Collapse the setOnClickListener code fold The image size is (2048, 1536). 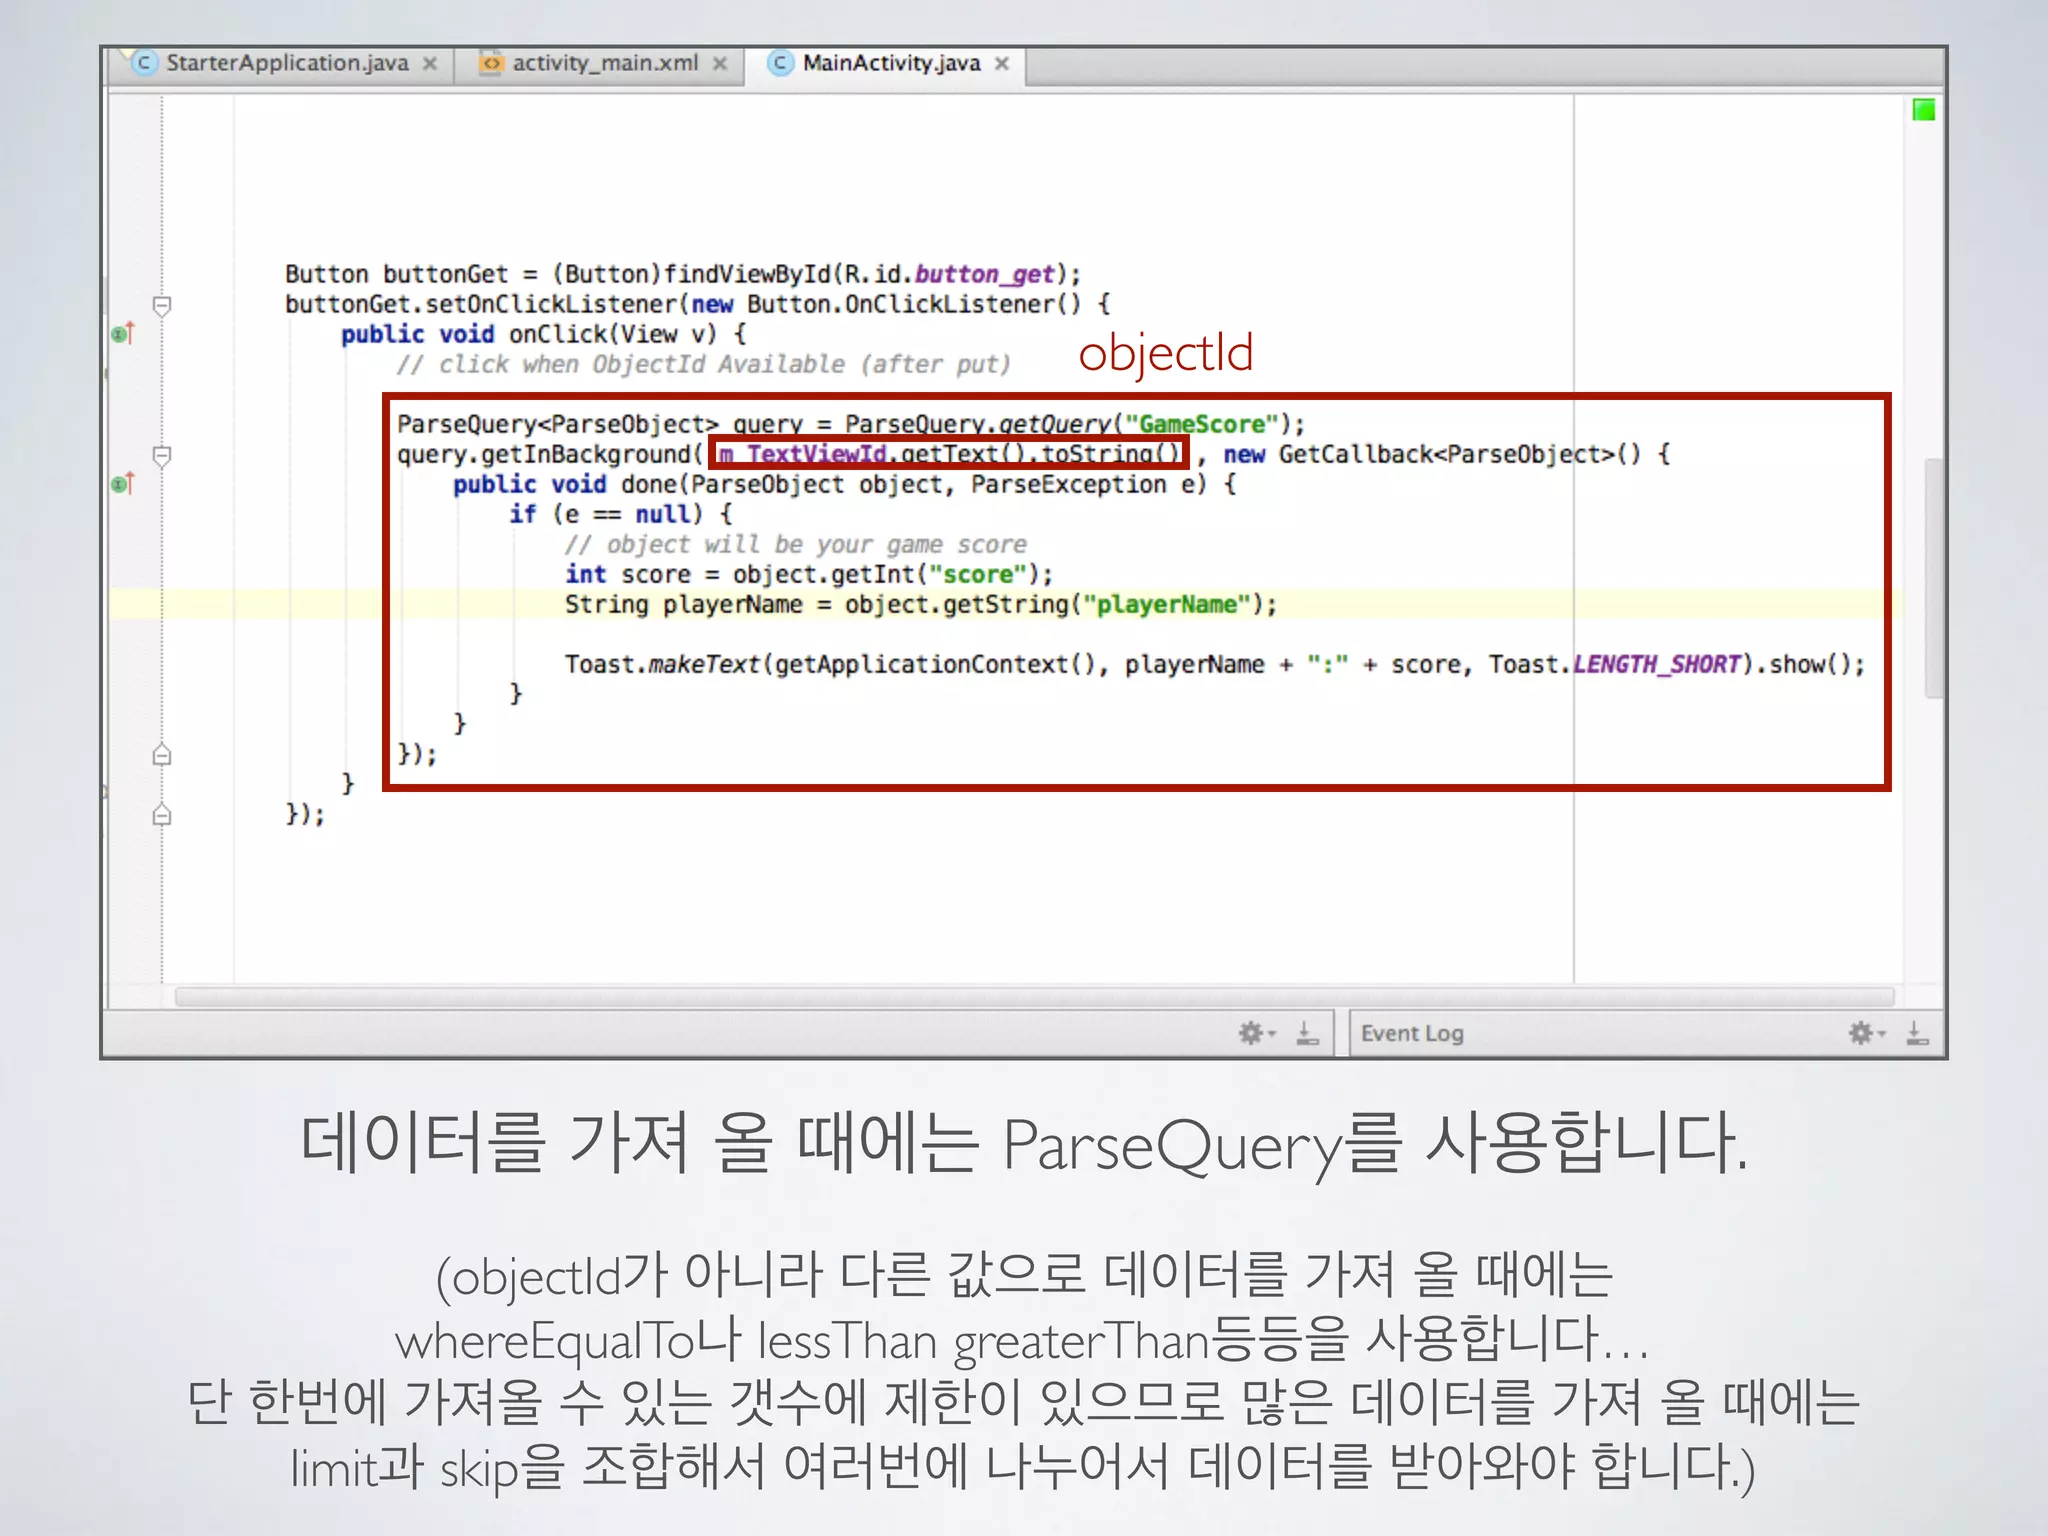tap(162, 305)
